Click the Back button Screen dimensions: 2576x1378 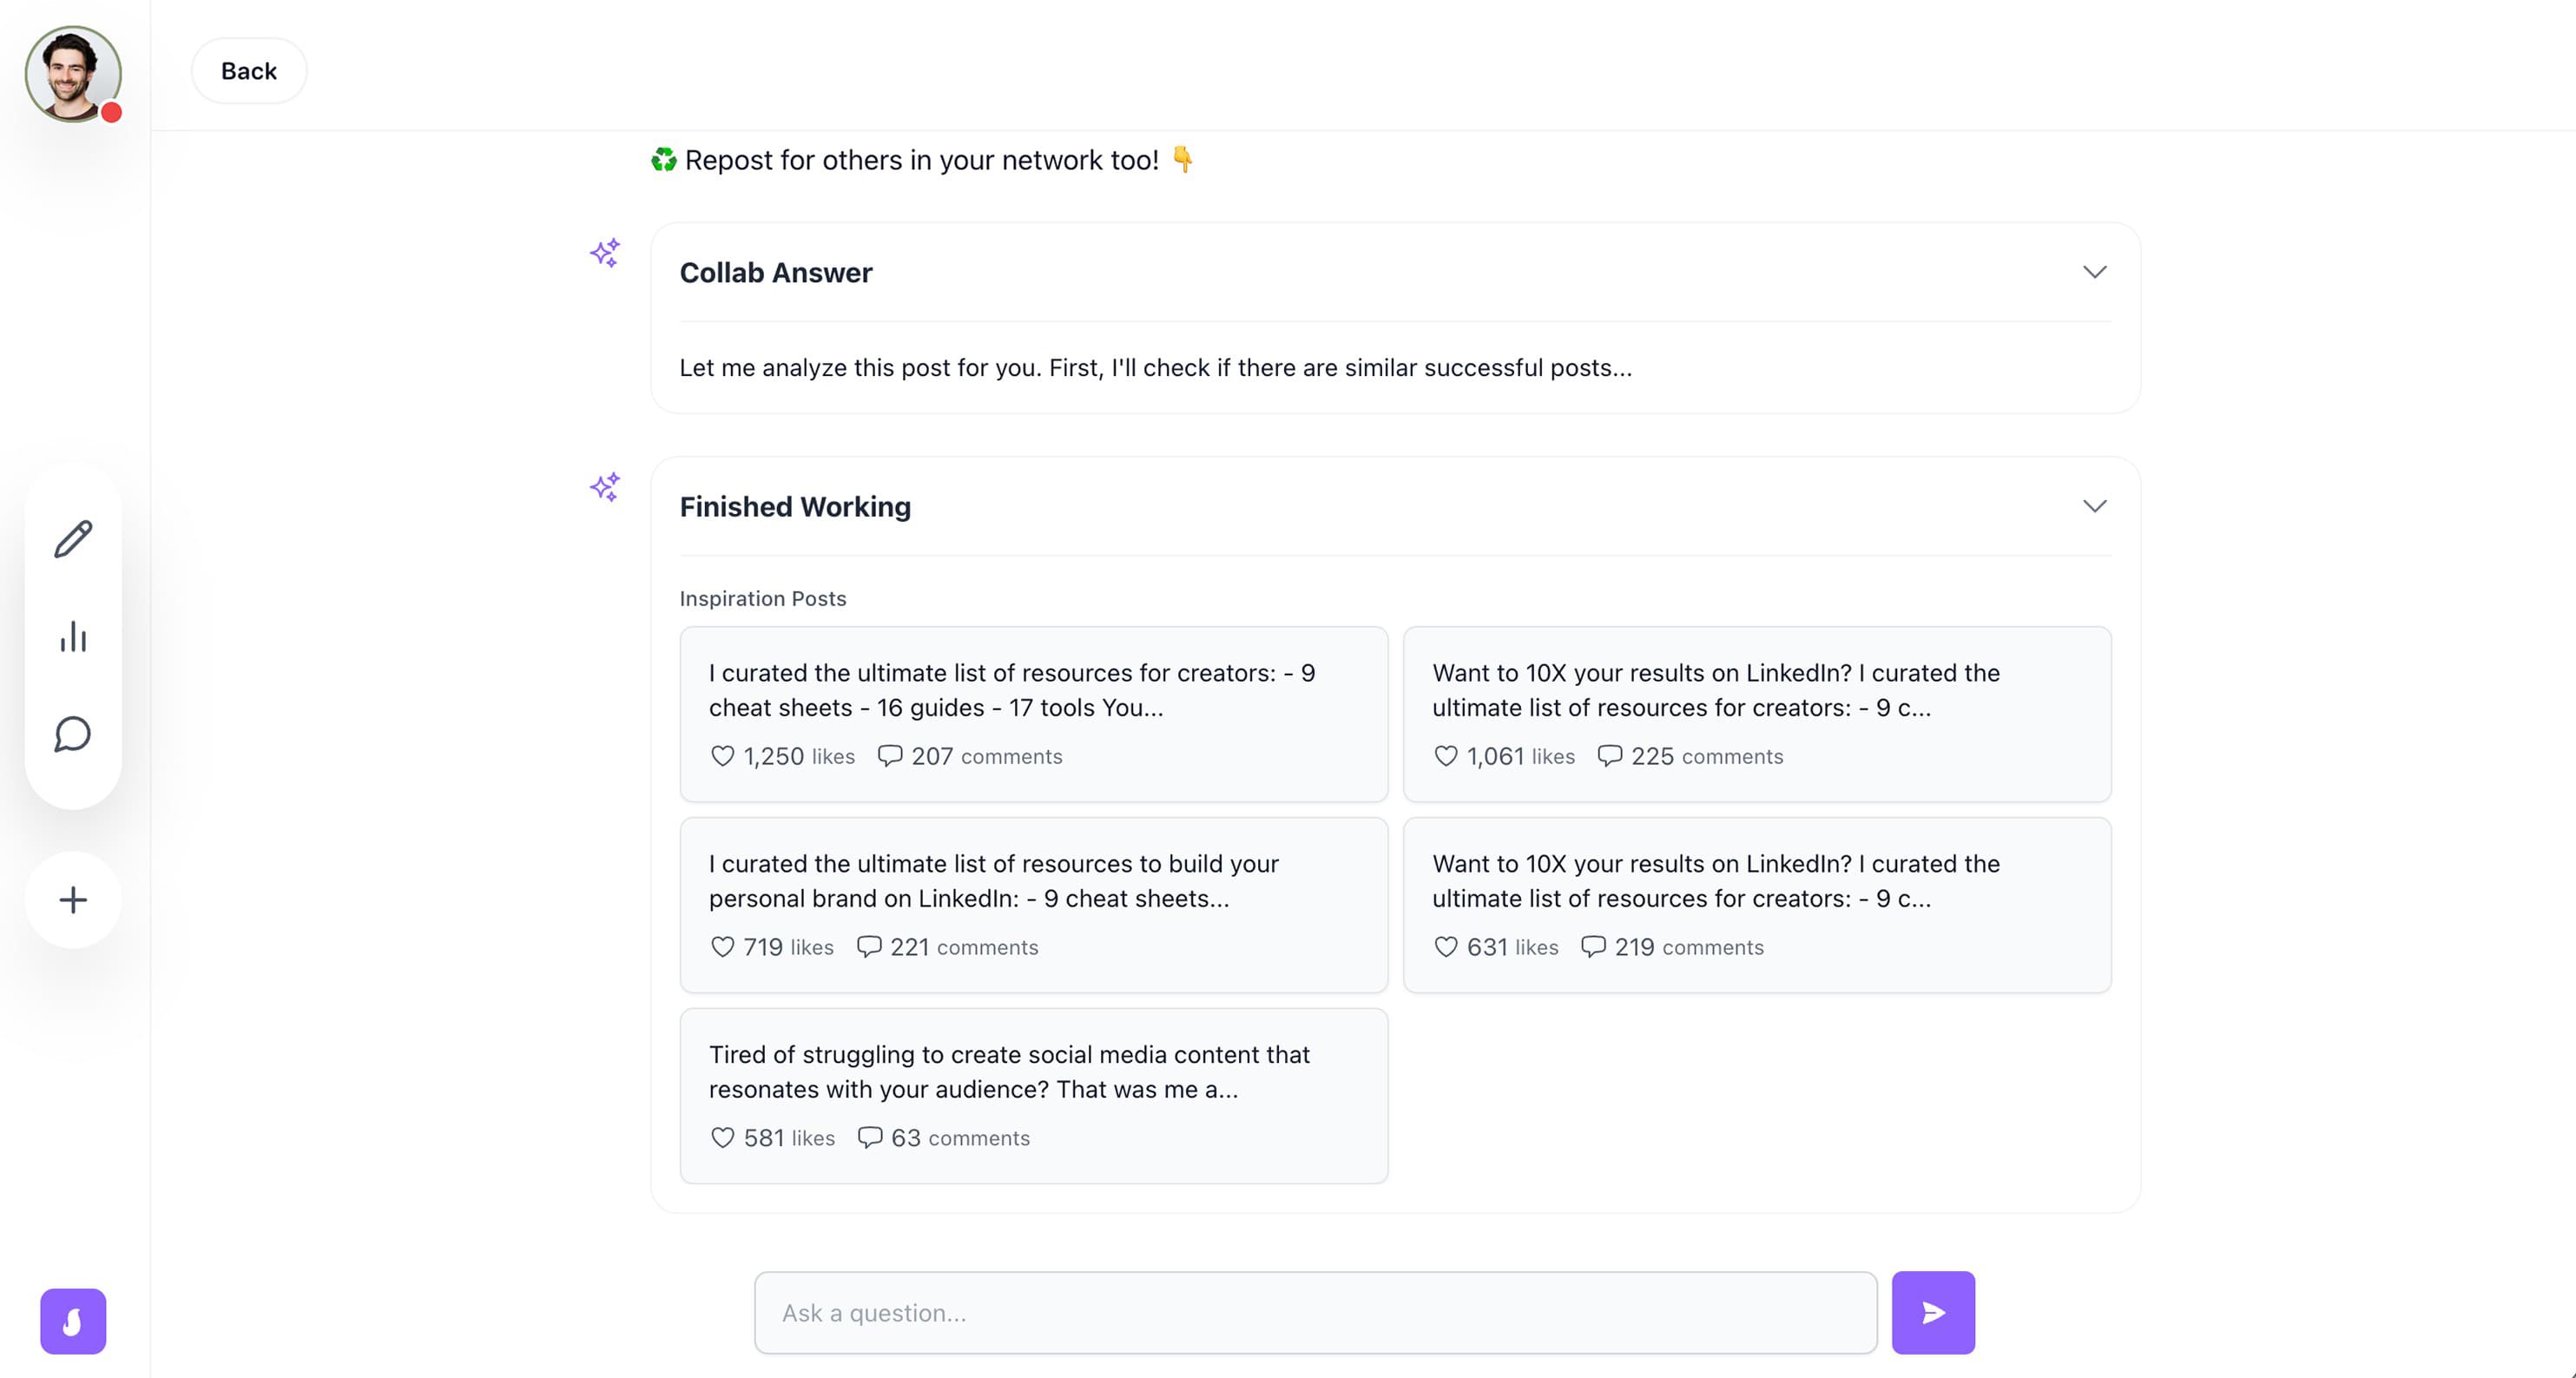click(248, 70)
